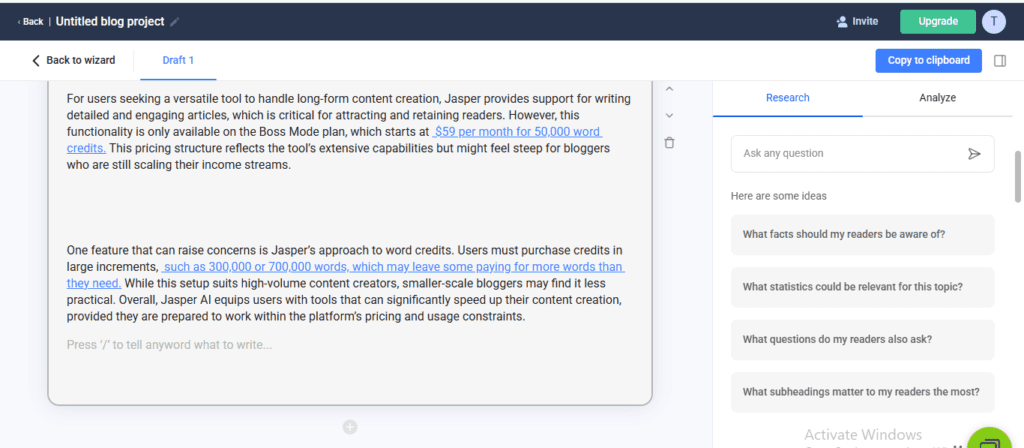
Task: Click the 'Here are some ideas' text
Action: pos(778,196)
